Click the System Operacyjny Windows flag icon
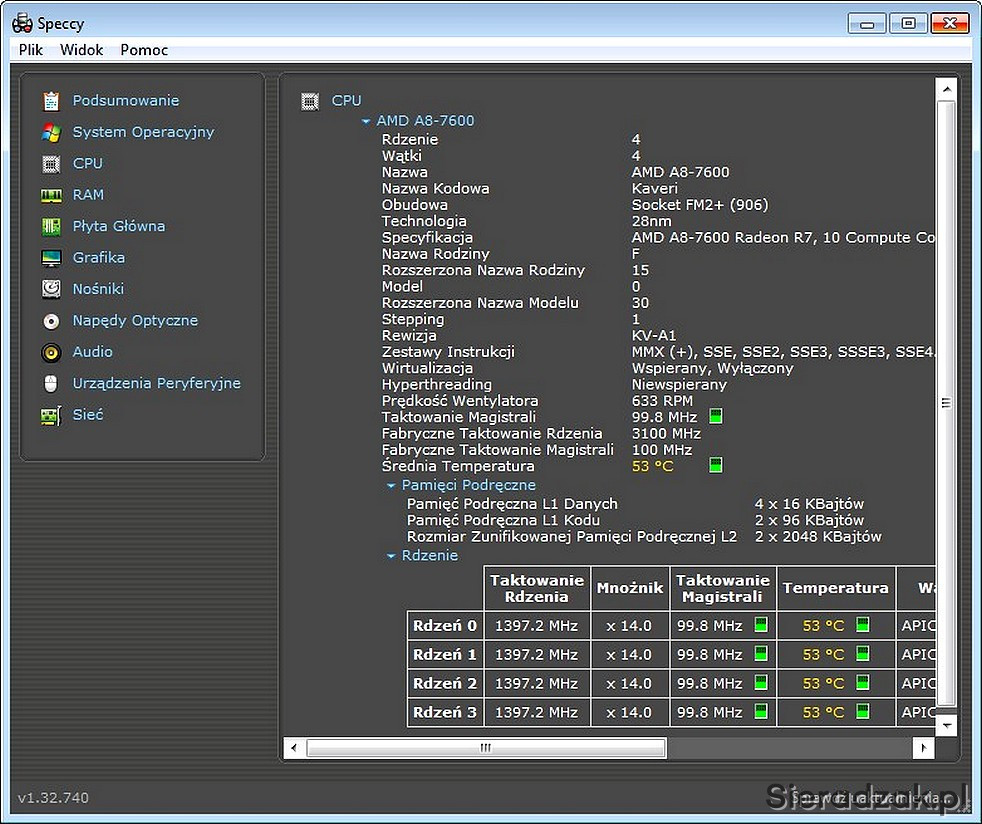 (51, 132)
